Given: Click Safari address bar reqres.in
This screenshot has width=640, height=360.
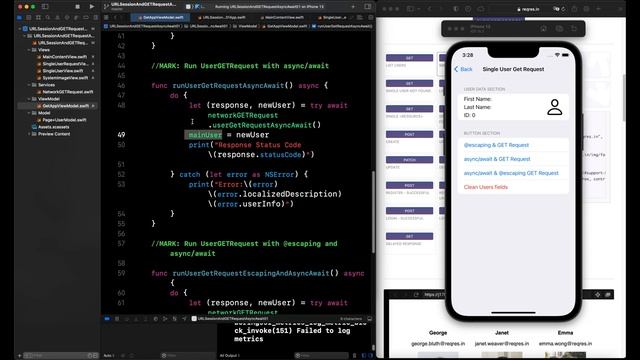Looking at the screenshot, I should 529,9.
